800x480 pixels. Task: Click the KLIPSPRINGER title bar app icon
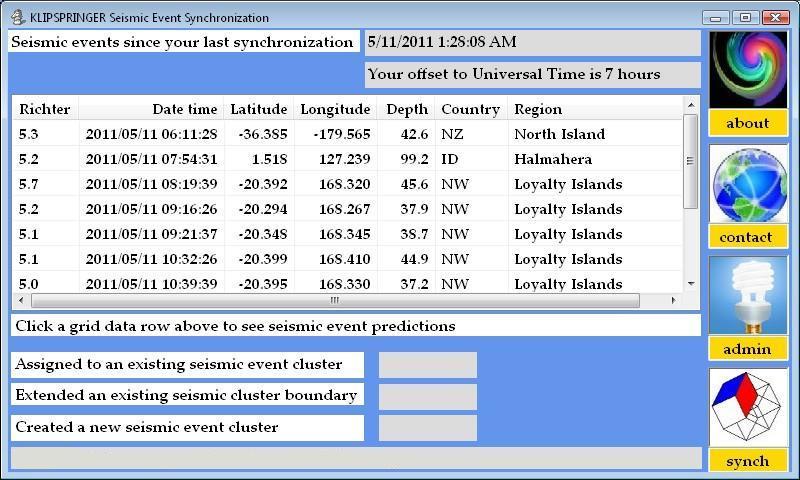[x=17, y=17]
